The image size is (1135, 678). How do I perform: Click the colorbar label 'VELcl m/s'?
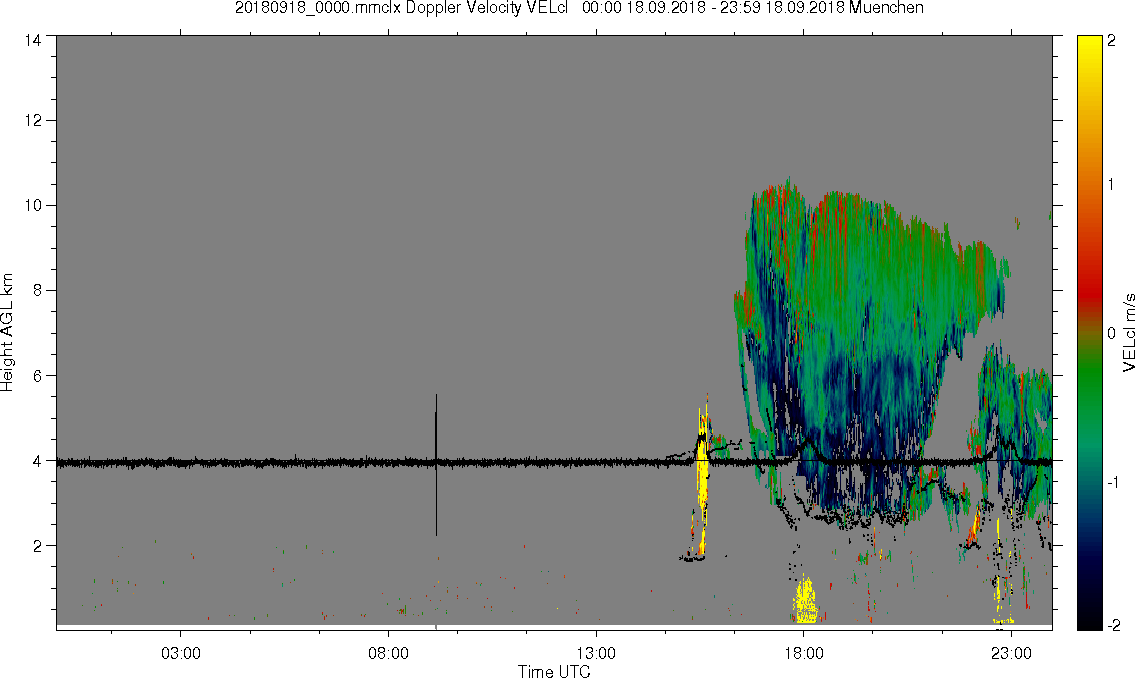tap(1128, 333)
